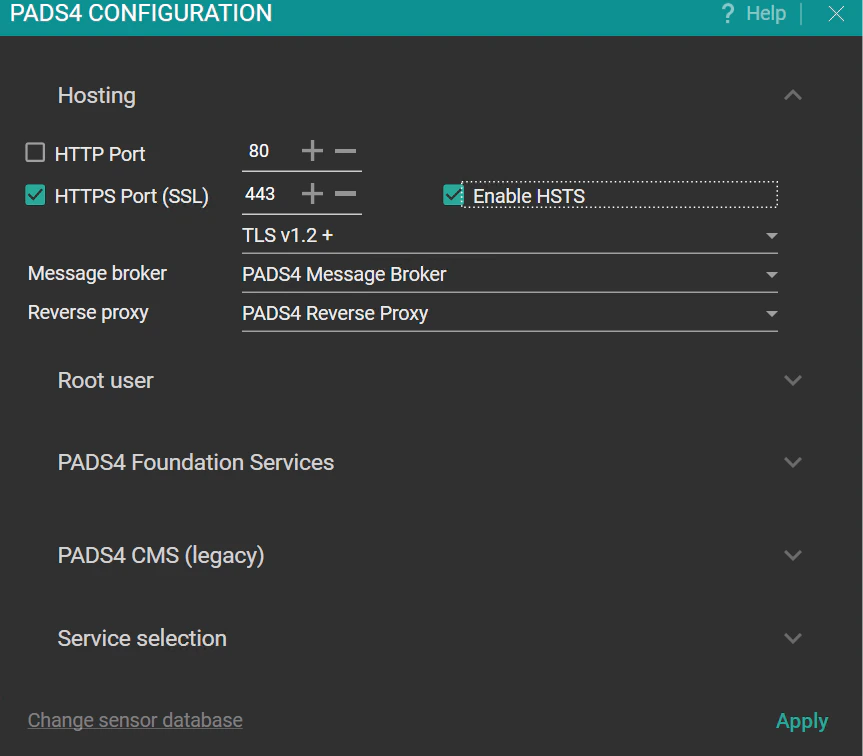The width and height of the screenshot is (863, 756).
Task: Disable the HTTPS Port (SSL) checkbox
Action: coord(35,195)
